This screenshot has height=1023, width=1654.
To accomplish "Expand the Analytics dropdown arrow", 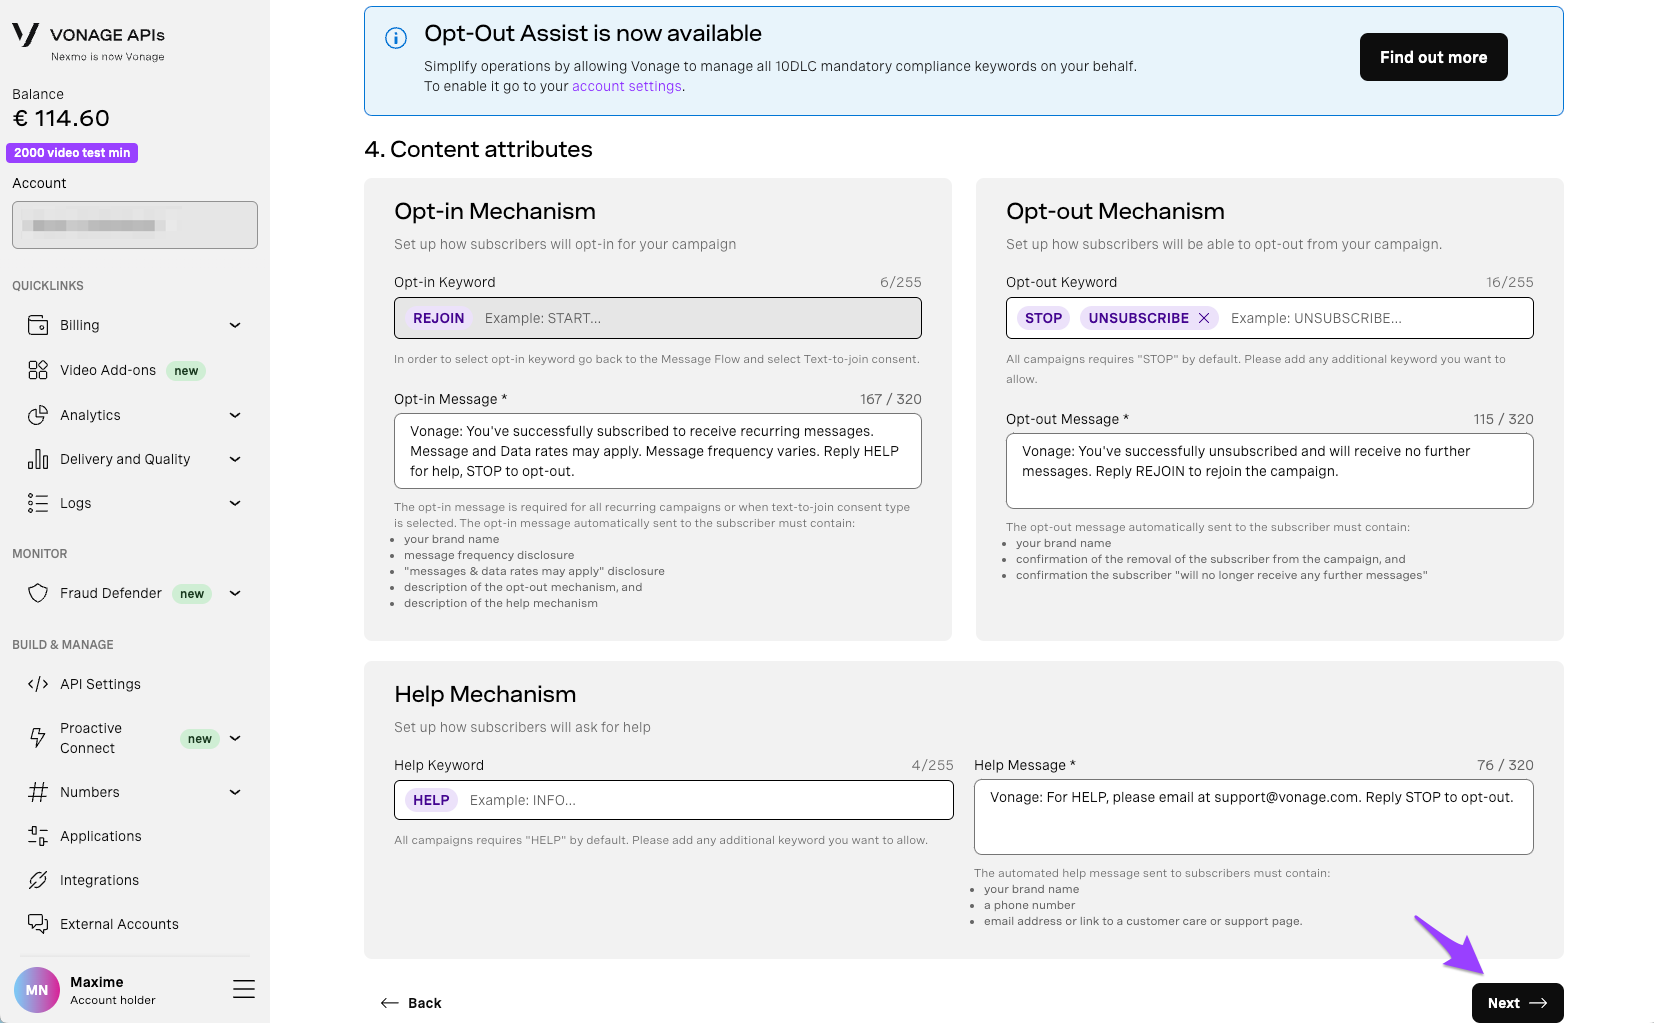I will tap(234, 415).
